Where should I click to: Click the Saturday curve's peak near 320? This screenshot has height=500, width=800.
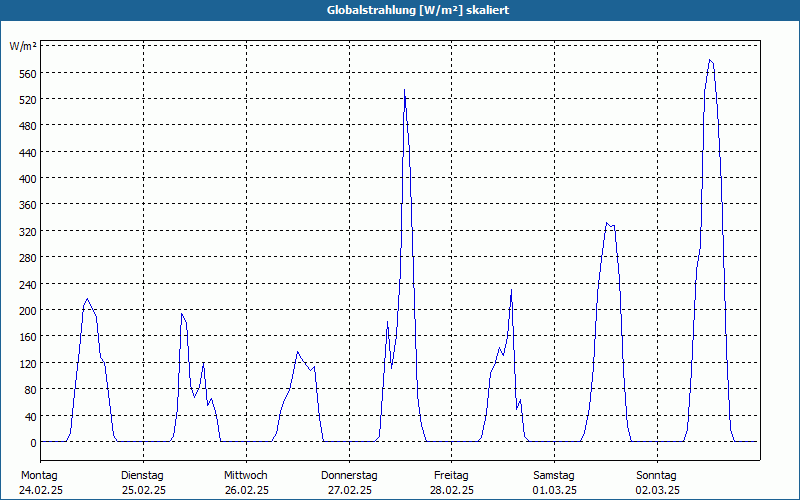pyautogui.click(x=607, y=223)
